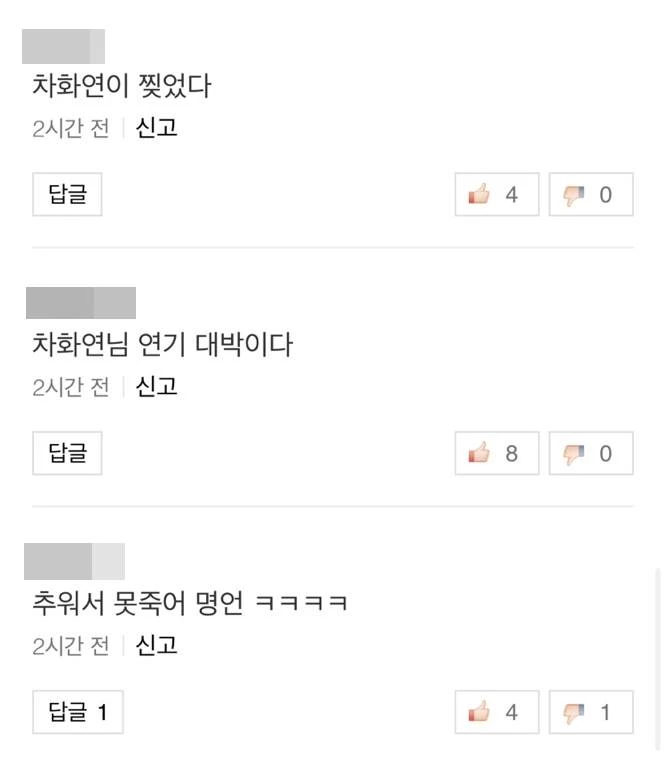Open the blurred username of the first comment

pyautogui.click(x=63, y=46)
